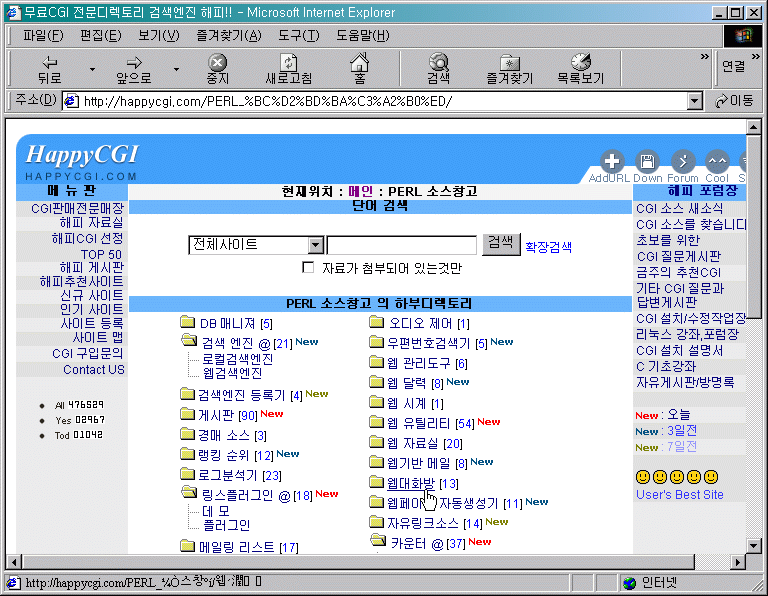Screen dimensions: 768x596
Task: Open the 편집(E) menu
Action: (100, 36)
